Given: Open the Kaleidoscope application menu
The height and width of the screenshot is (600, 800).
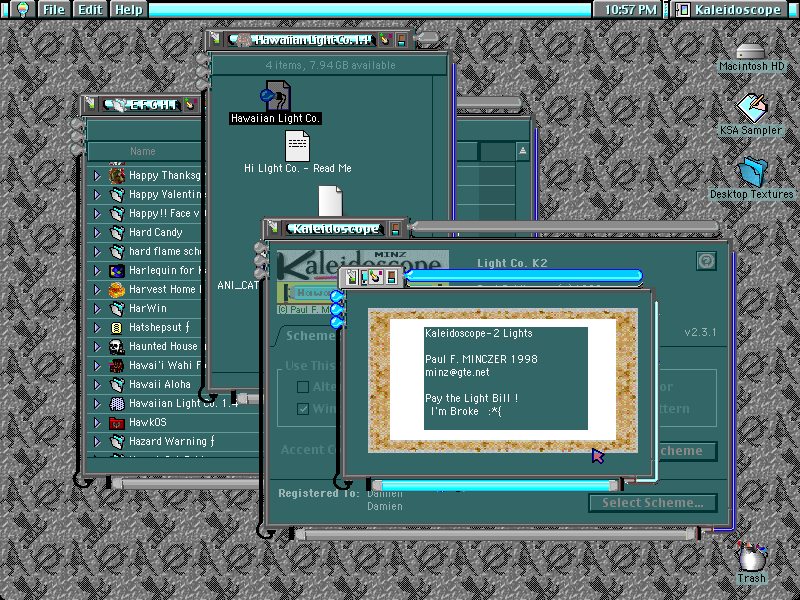Looking at the screenshot, I should (731, 9).
